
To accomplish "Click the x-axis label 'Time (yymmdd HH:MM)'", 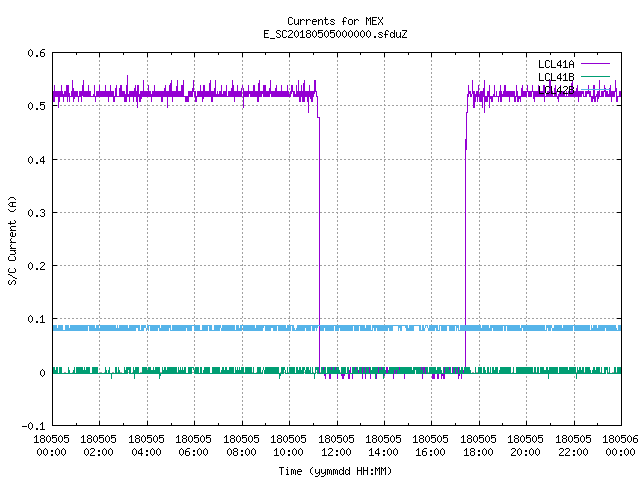I will 335,471.
